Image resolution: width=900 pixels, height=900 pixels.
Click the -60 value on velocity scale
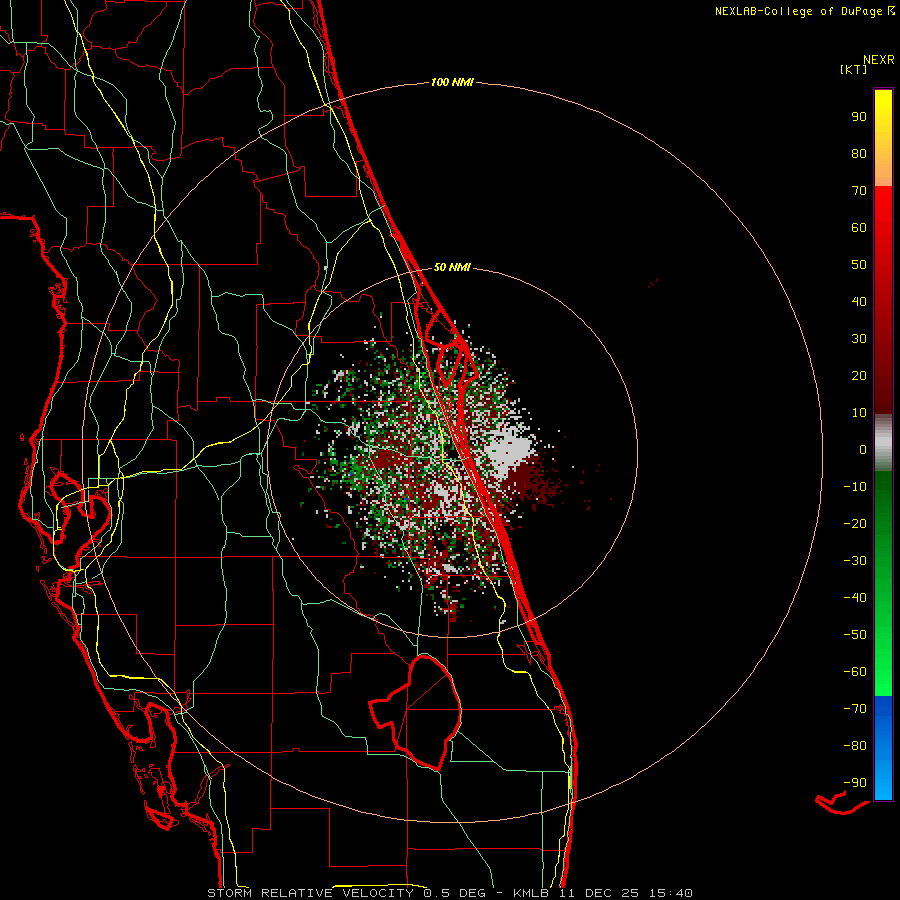(x=855, y=672)
